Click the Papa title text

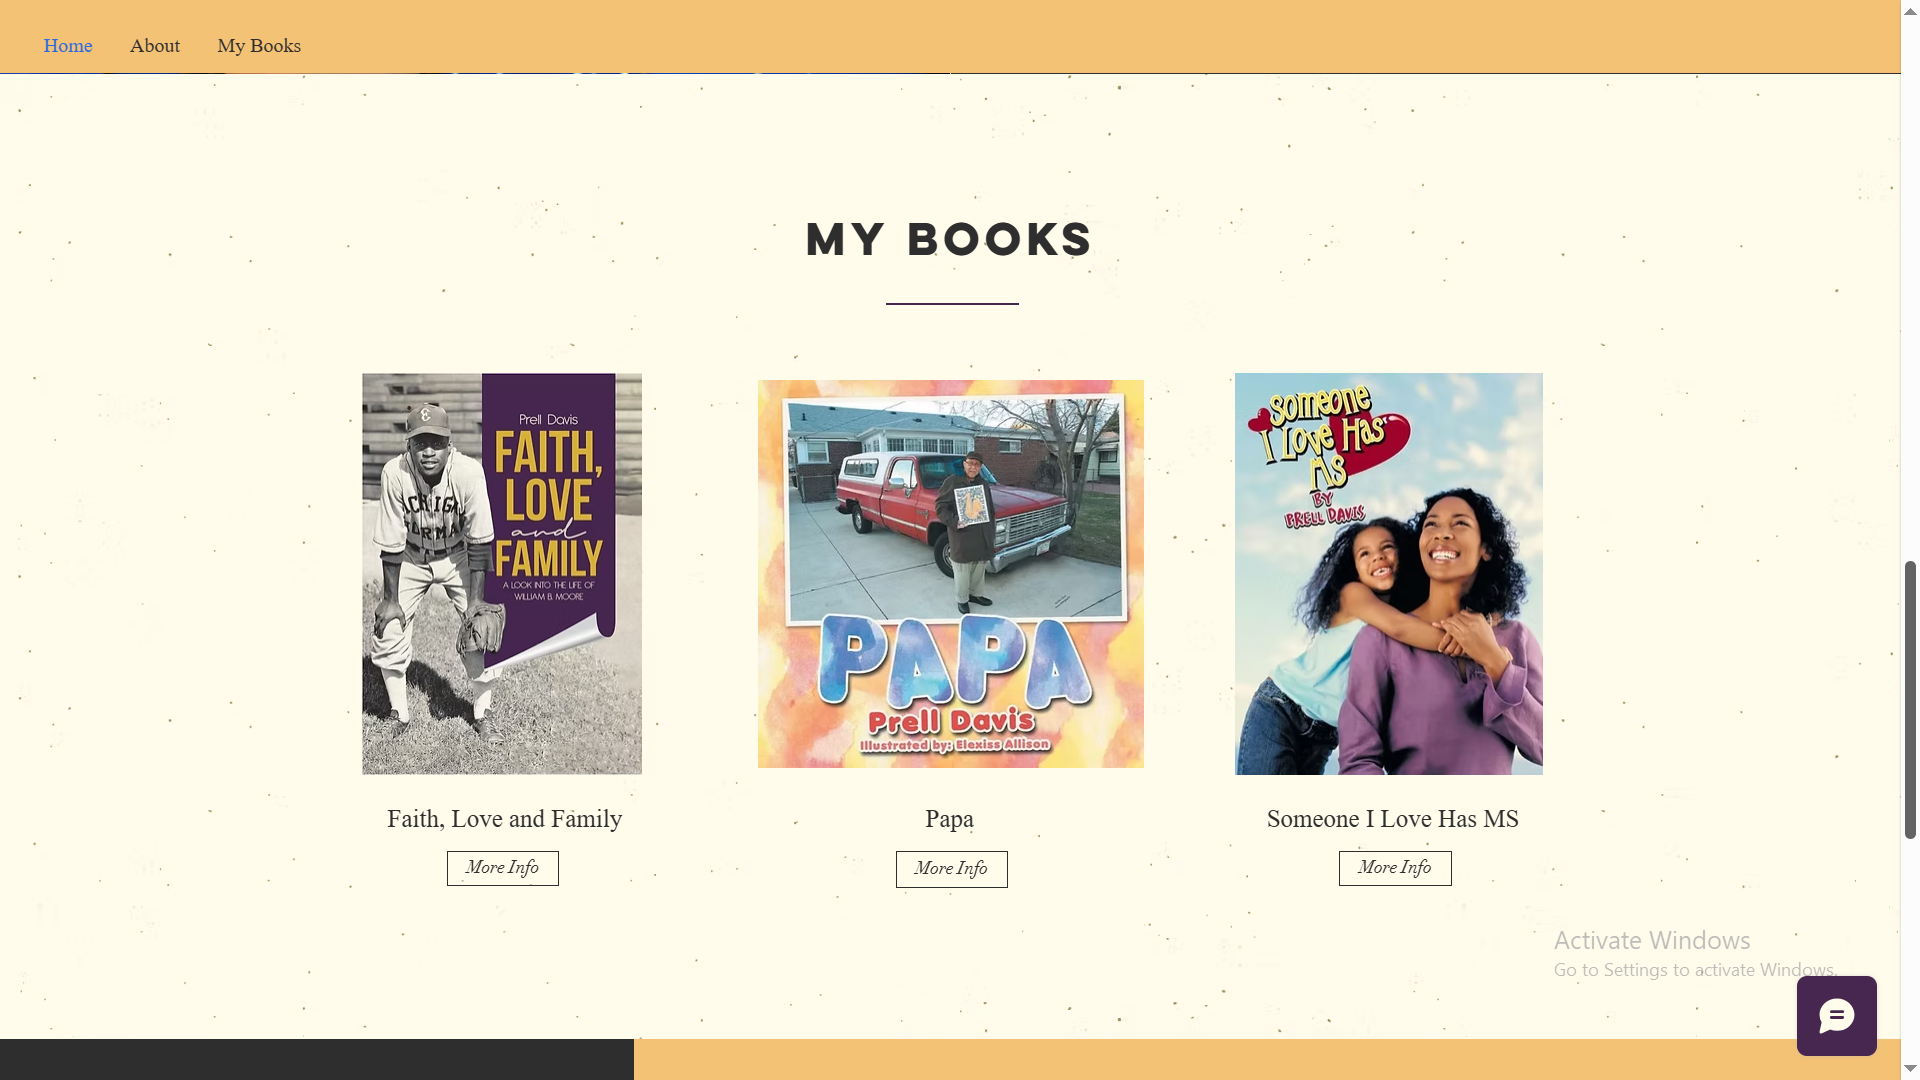click(949, 819)
